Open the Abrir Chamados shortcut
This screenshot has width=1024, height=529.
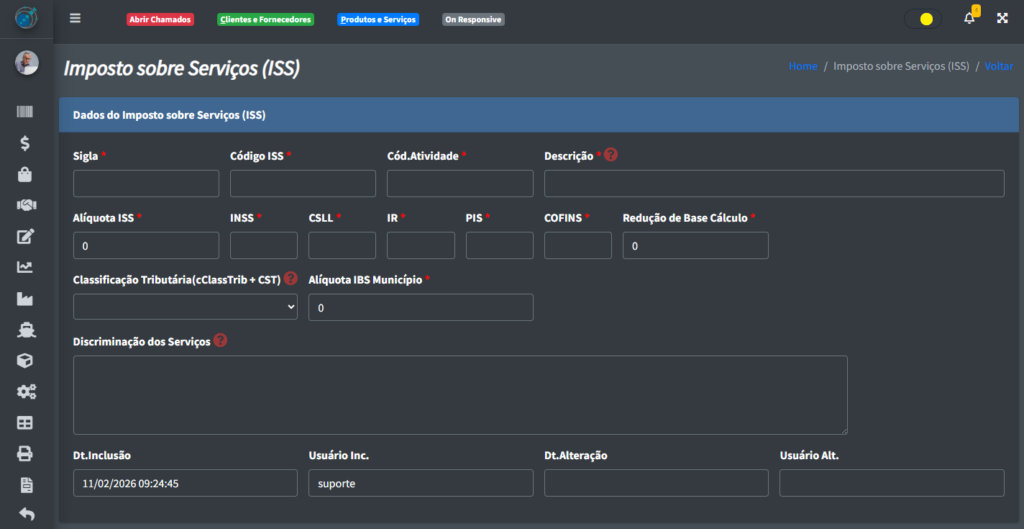160,19
